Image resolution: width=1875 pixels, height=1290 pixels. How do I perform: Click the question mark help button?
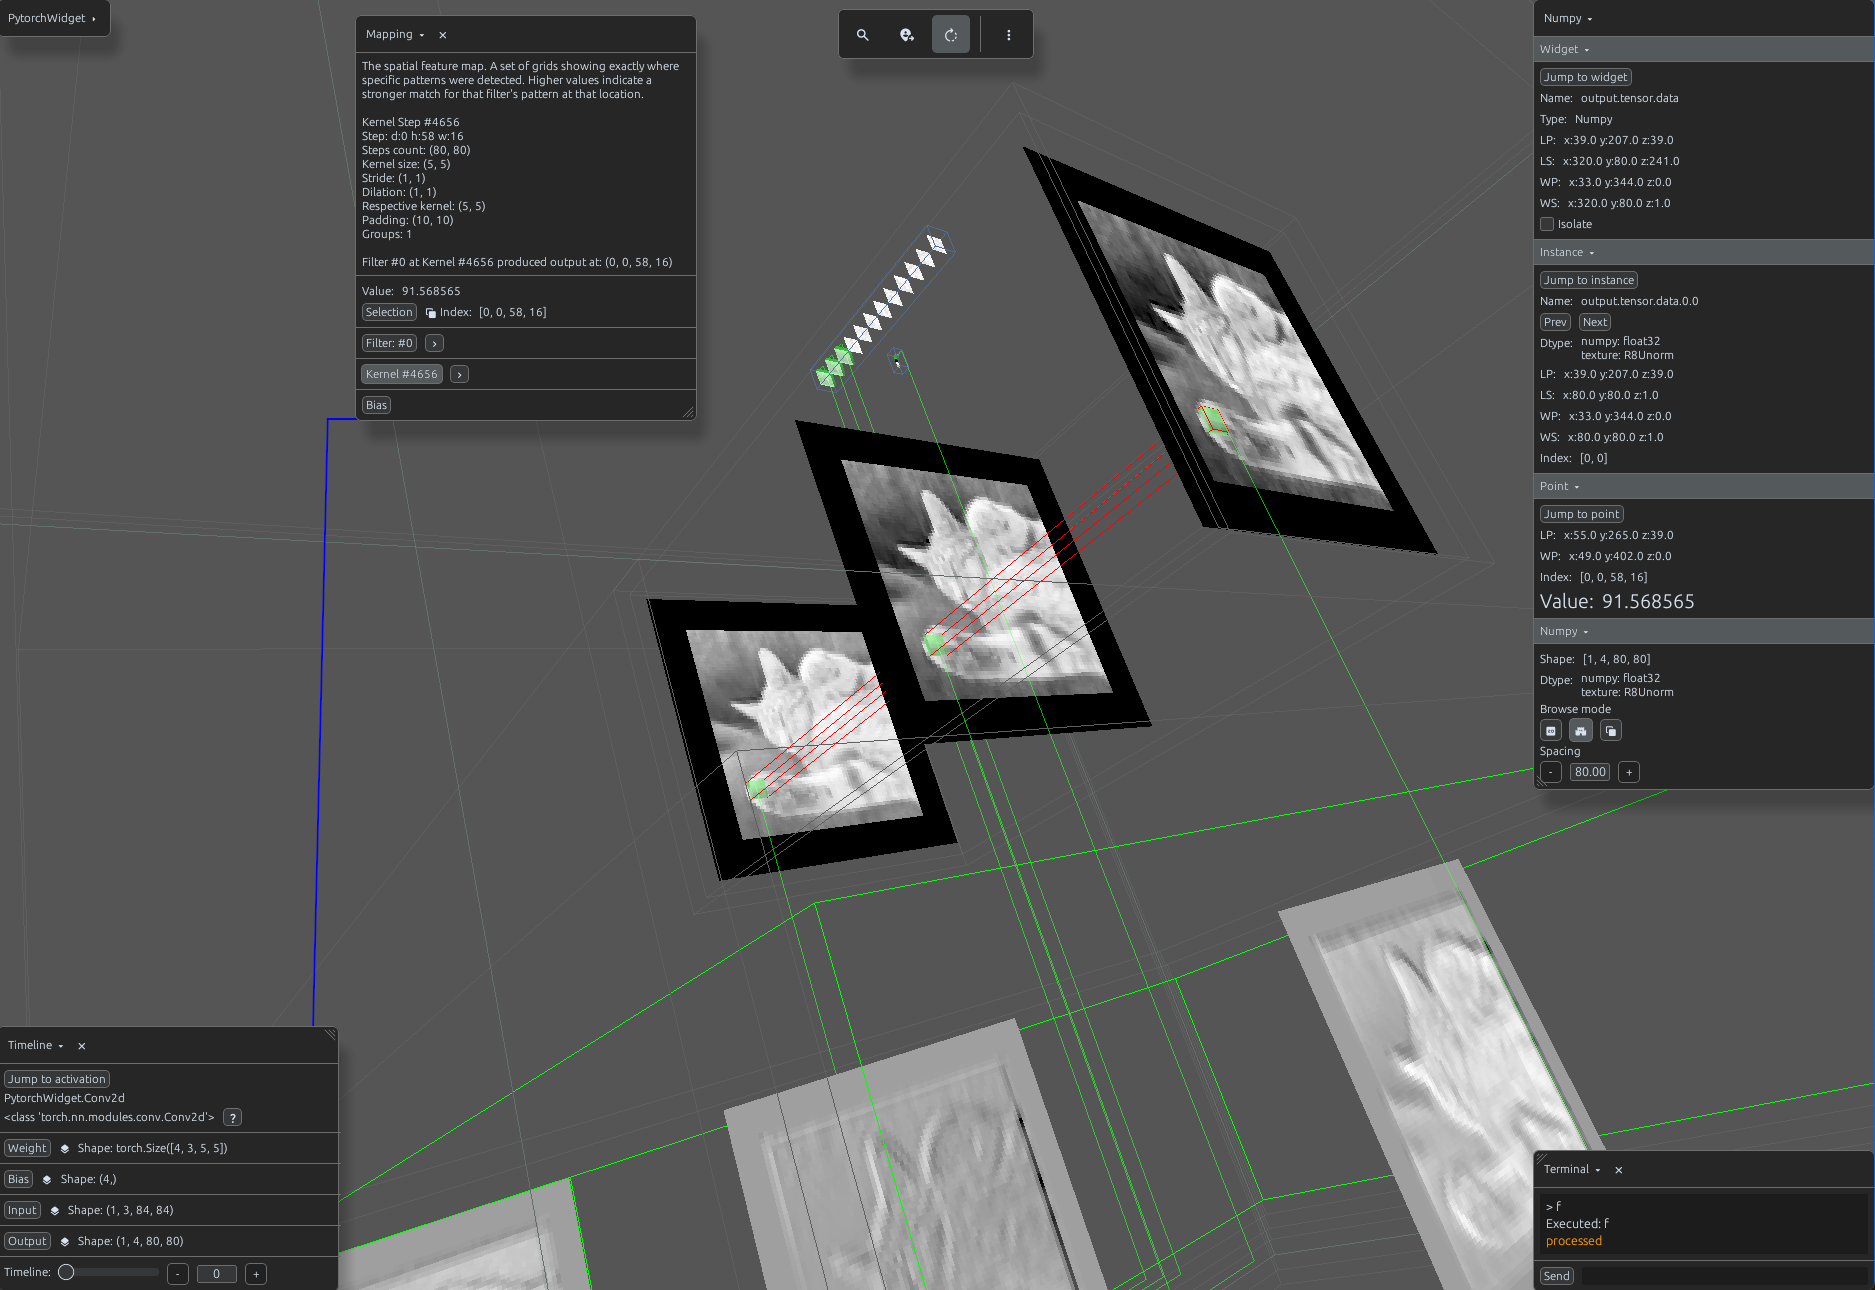(233, 1118)
